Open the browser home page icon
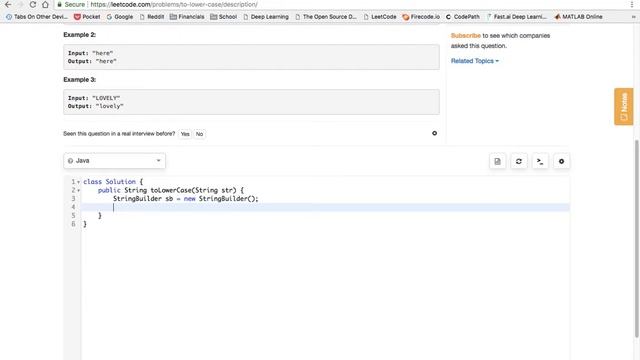This screenshot has height=360, width=640. 45,4
